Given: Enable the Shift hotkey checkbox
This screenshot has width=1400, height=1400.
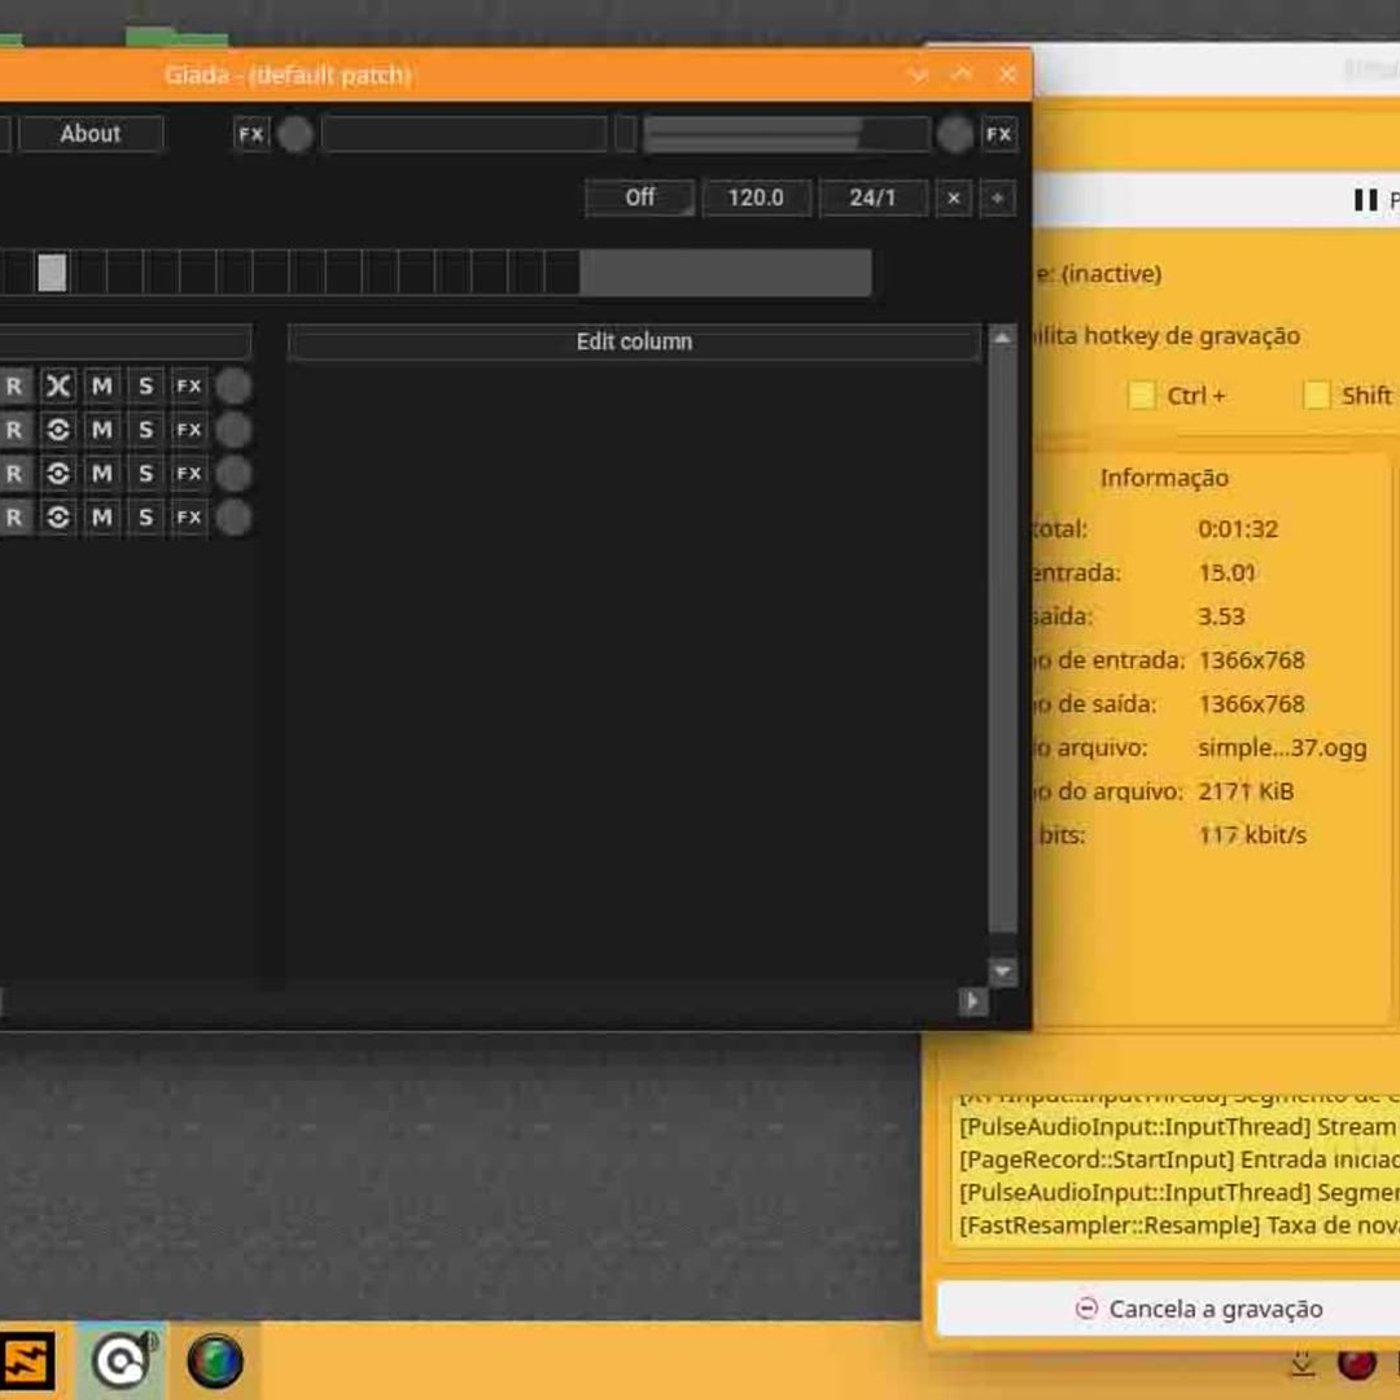Looking at the screenshot, I should (1317, 395).
